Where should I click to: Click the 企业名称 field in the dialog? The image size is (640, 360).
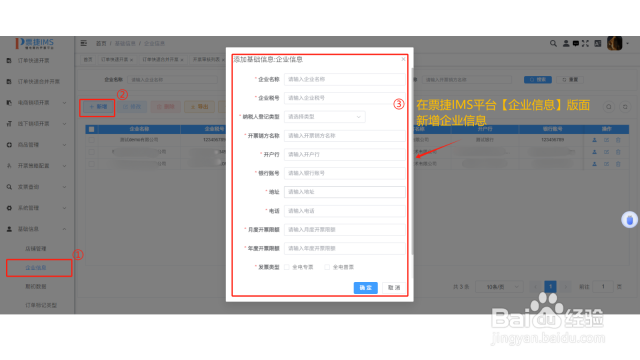[344, 79]
